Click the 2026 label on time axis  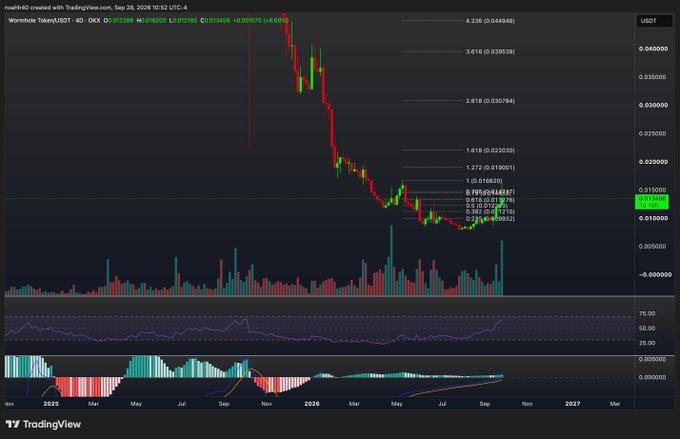312,403
